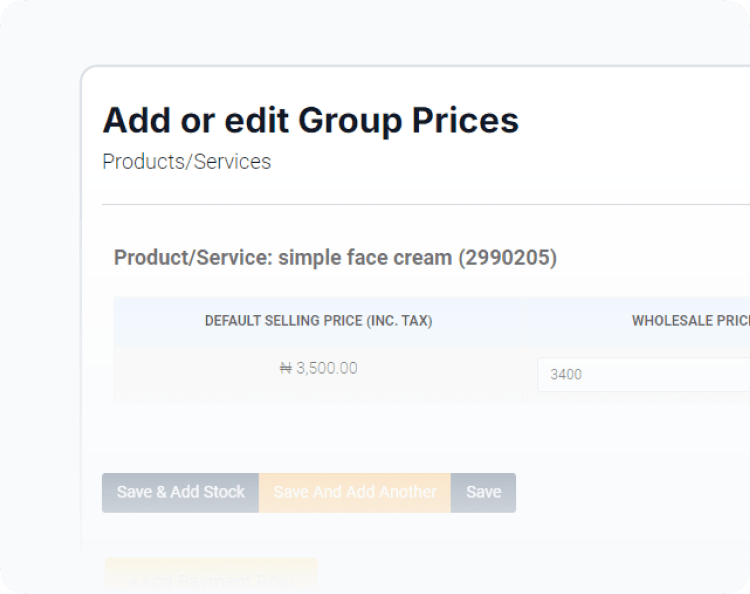Viewport: 750px width, 594px height.
Task: Focus the wholesale price field showing 3400
Action: [640, 375]
